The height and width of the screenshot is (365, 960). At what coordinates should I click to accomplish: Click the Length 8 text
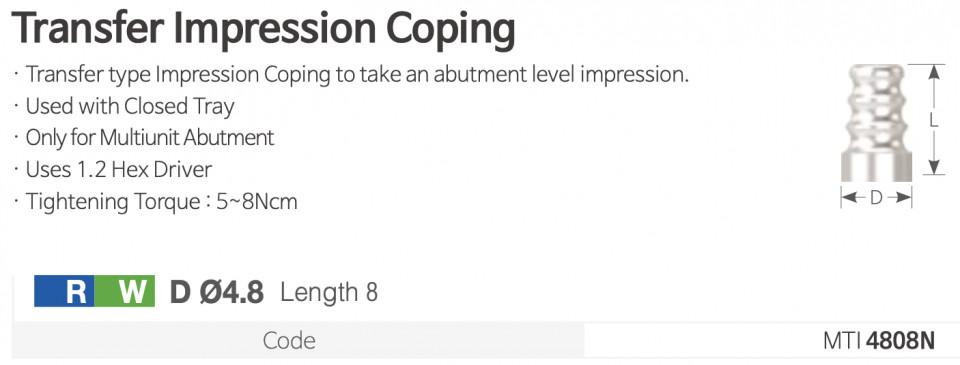point(329,293)
